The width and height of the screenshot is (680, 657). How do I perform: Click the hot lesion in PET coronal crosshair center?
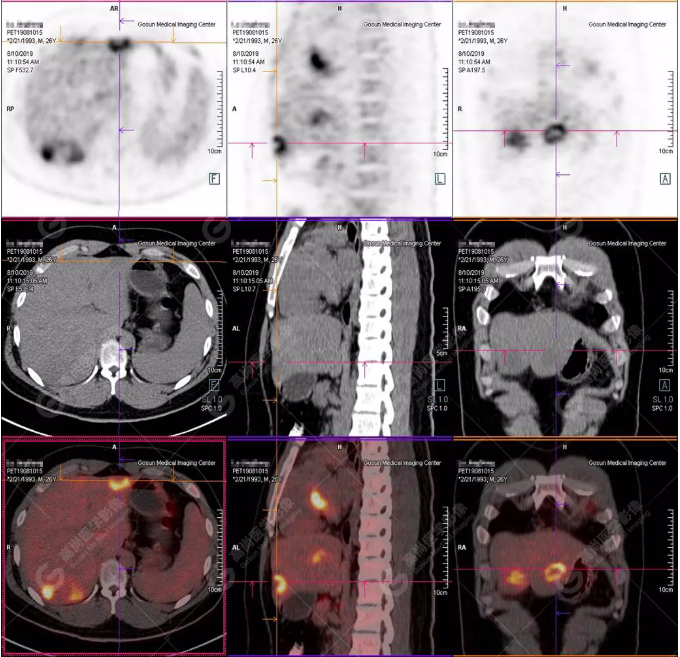[555, 130]
